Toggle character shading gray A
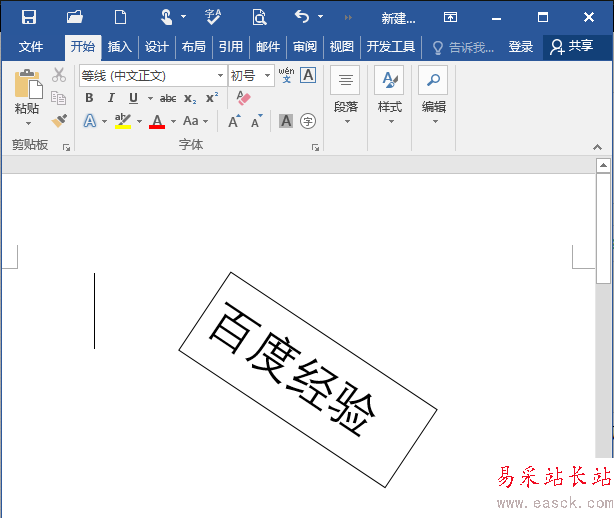The width and height of the screenshot is (614, 518). point(286,121)
